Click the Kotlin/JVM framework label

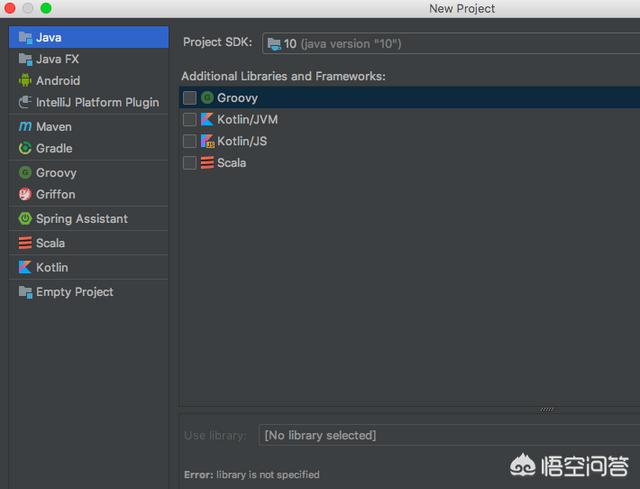click(247, 120)
